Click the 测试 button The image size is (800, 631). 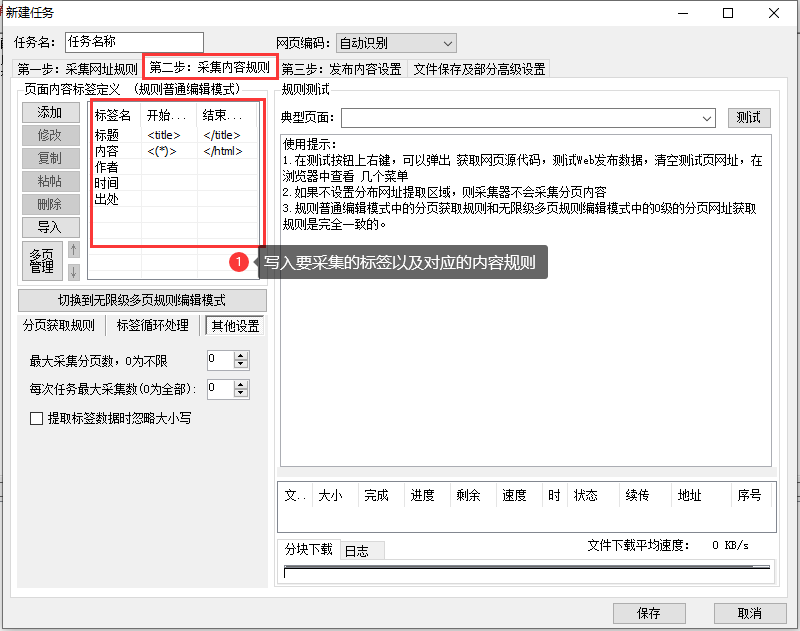[748, 117]
